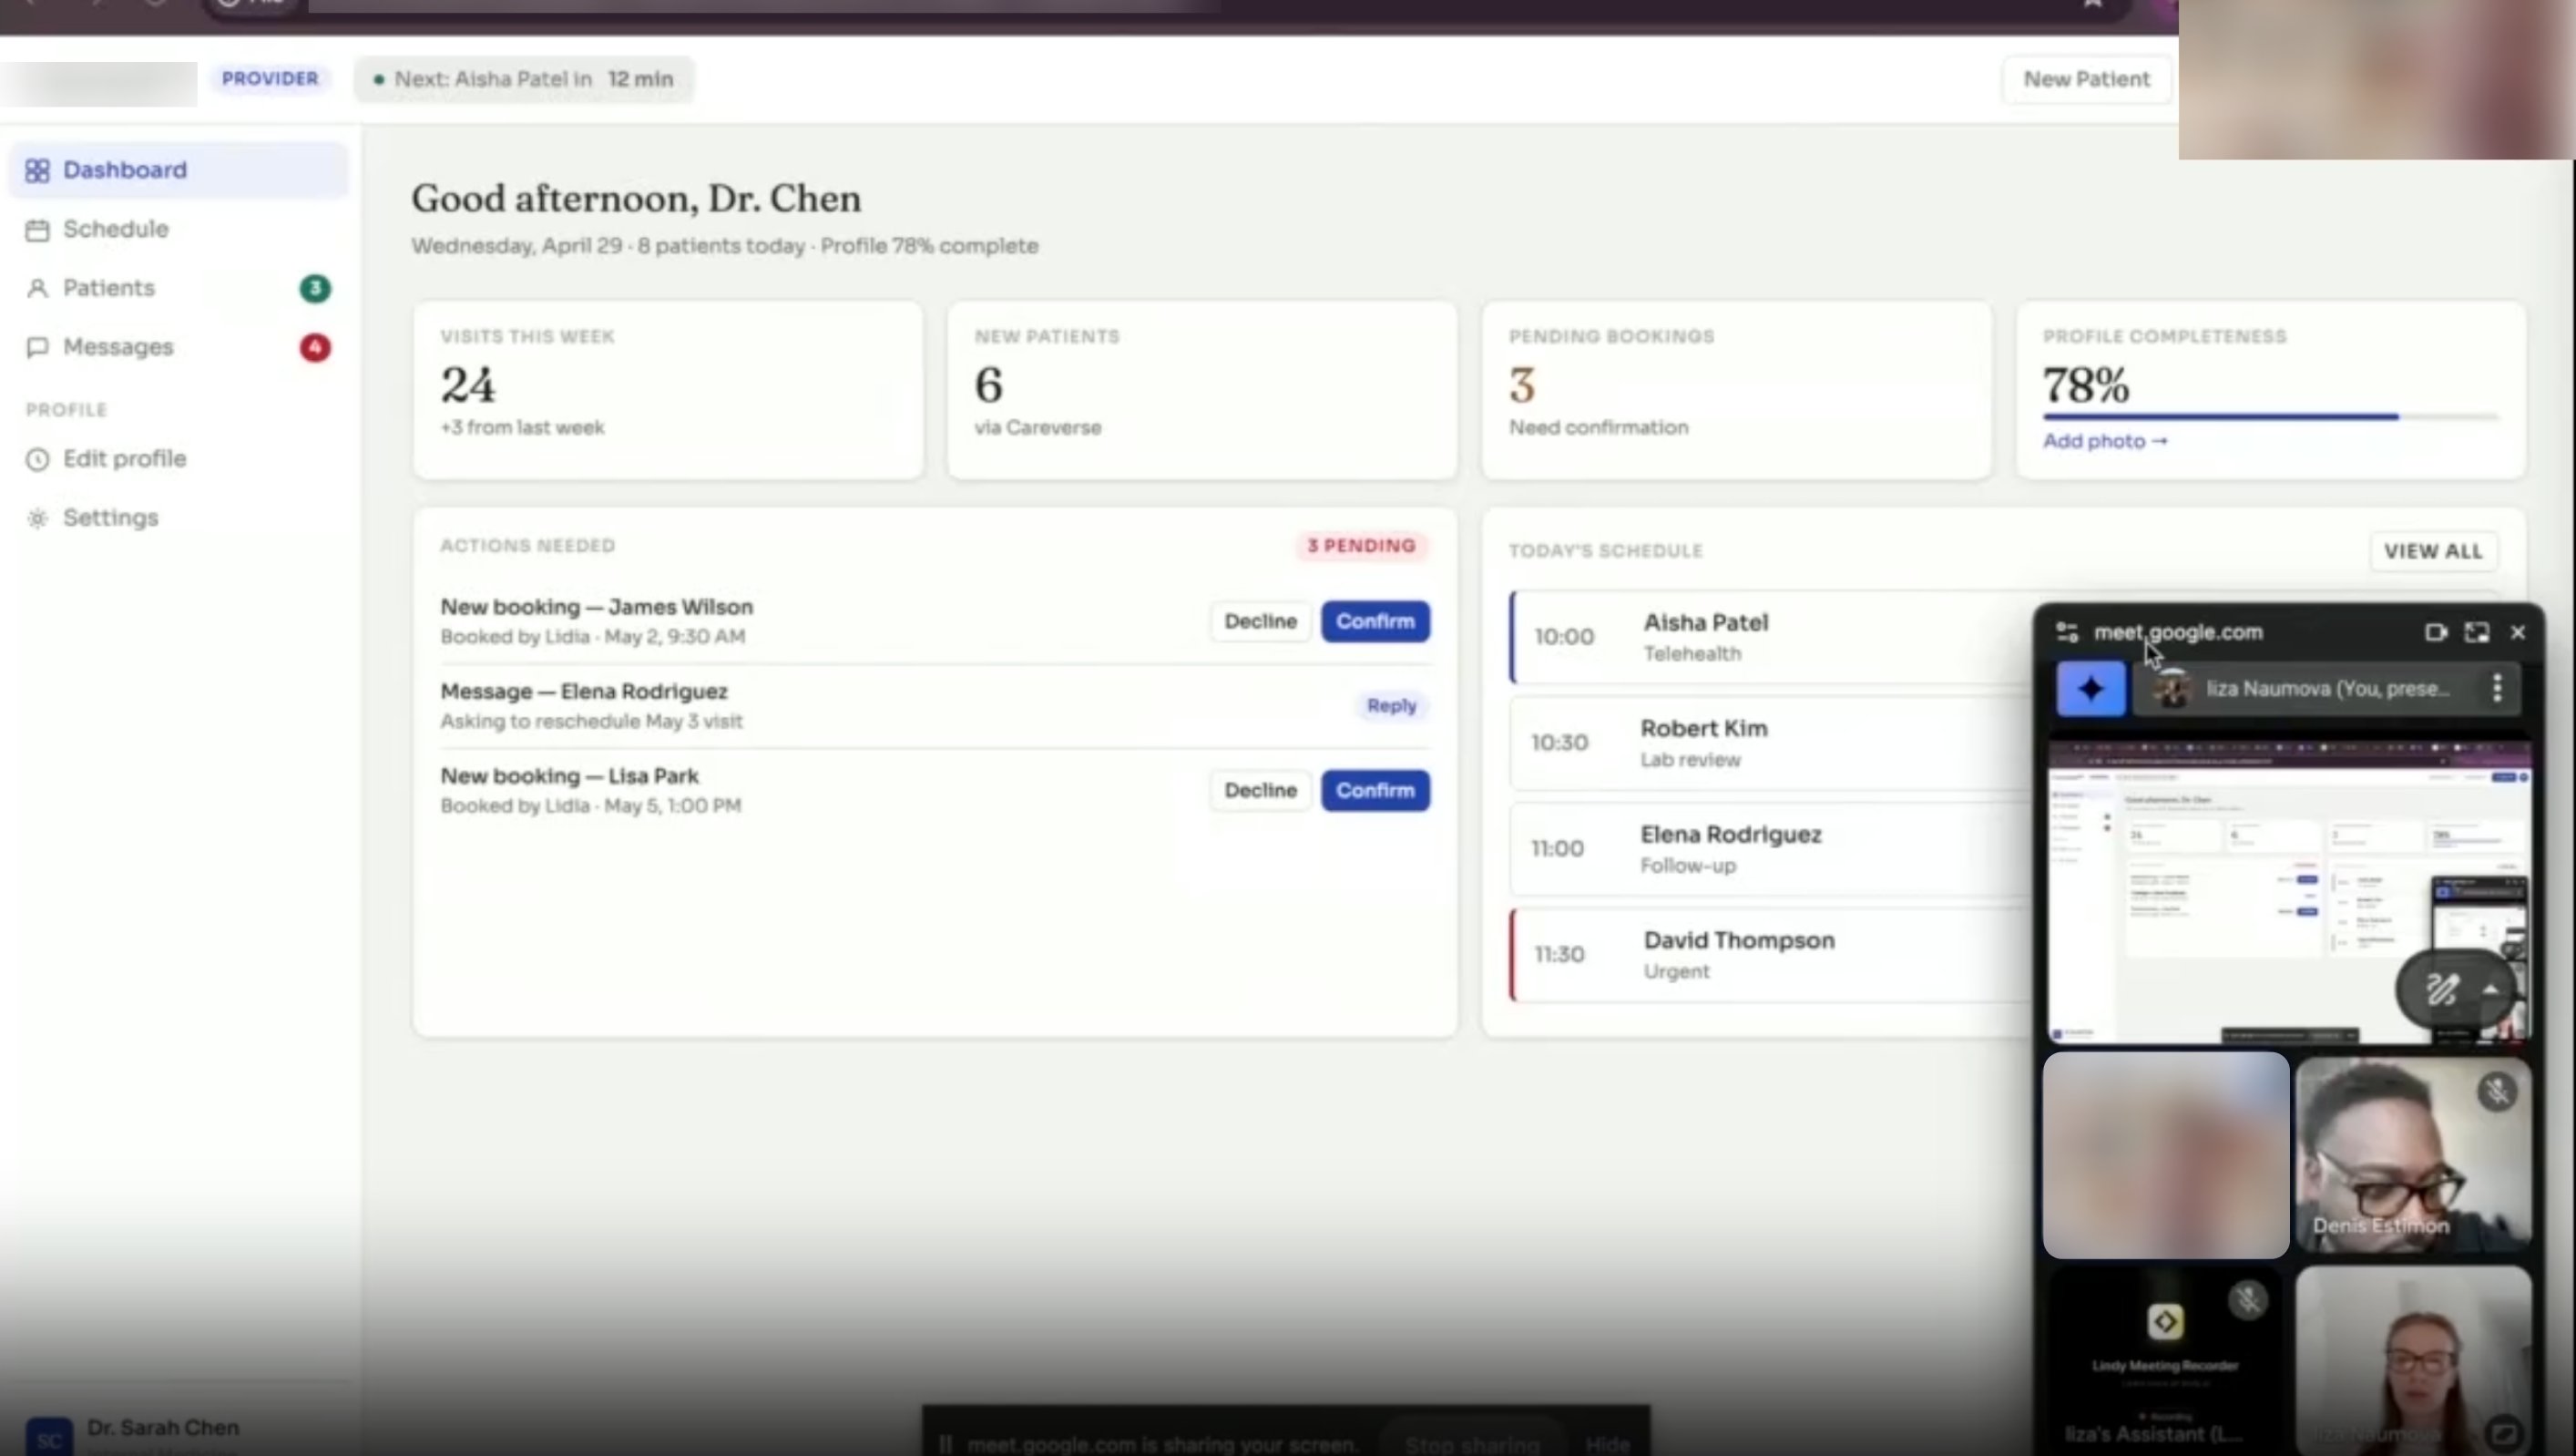
Task: Click the 3 PENDING badge
Action: (1361, 546)
